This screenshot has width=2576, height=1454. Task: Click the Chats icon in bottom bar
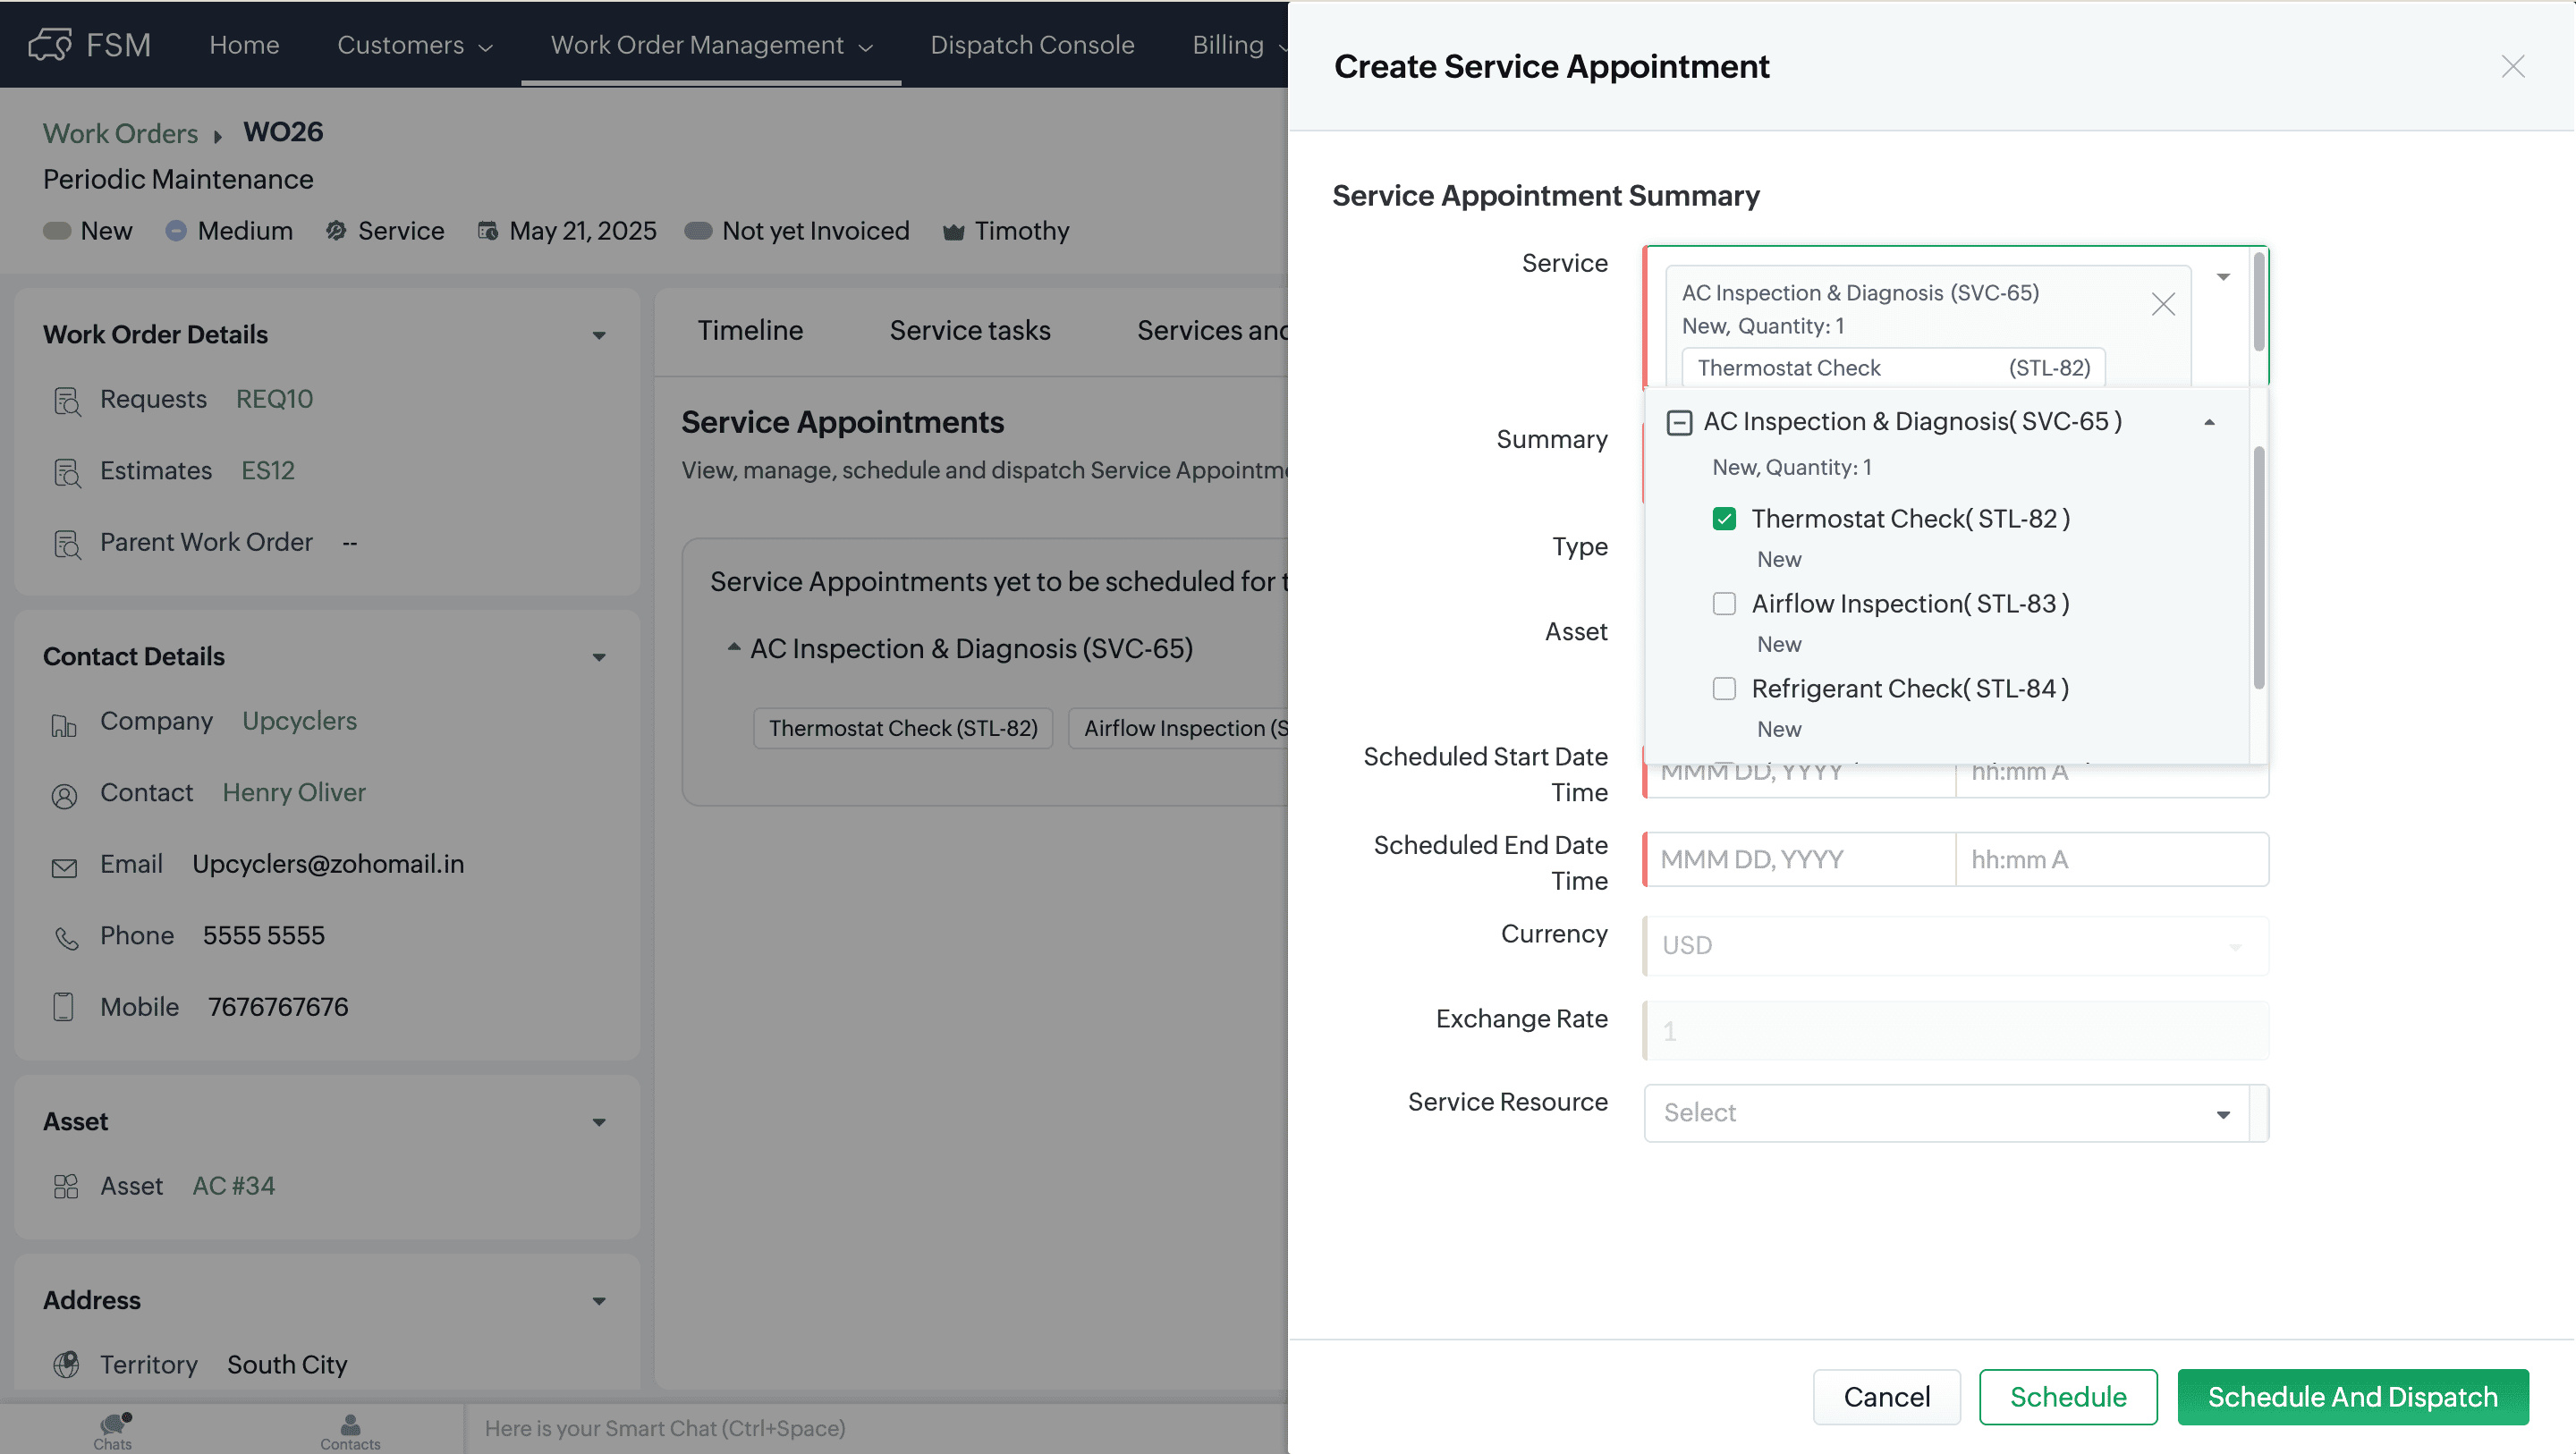[x=113, y=1425]
